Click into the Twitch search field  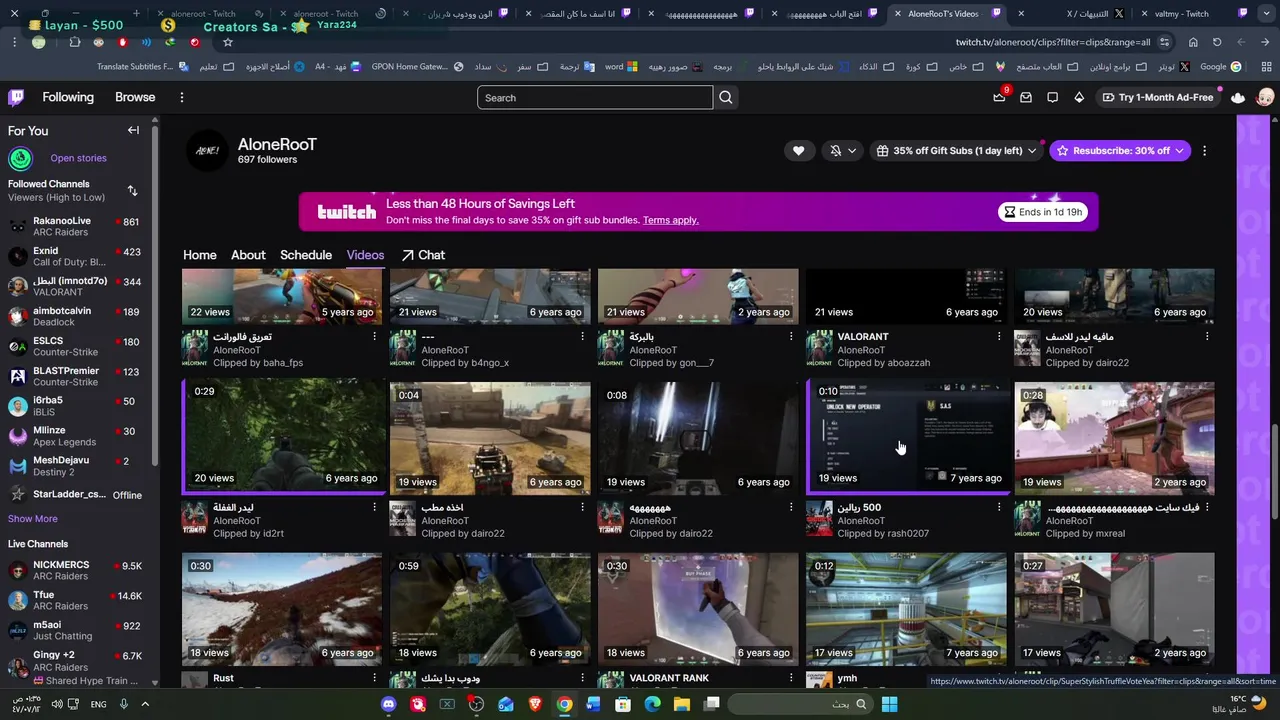[x=595, y=97]
